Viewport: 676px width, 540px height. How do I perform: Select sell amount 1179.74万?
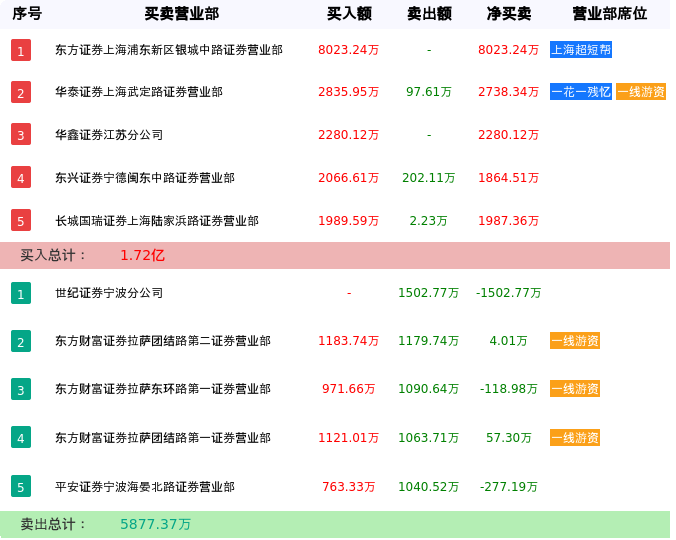(x=429, y=341)
